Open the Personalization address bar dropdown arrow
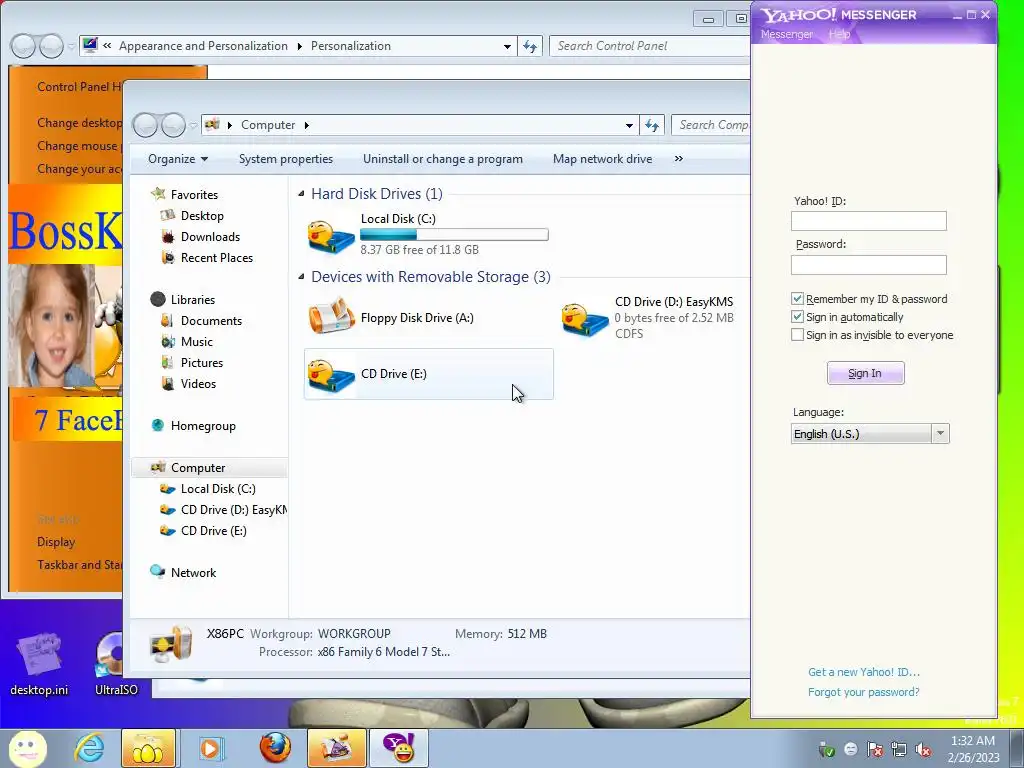1024x768 pixels. point(507,46)
